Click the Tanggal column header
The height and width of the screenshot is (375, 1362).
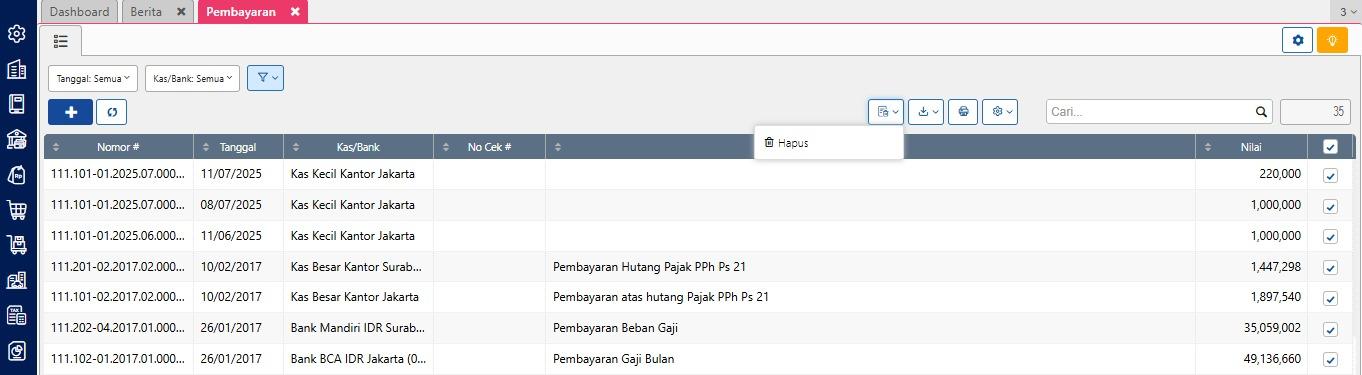tap(238, 147)
